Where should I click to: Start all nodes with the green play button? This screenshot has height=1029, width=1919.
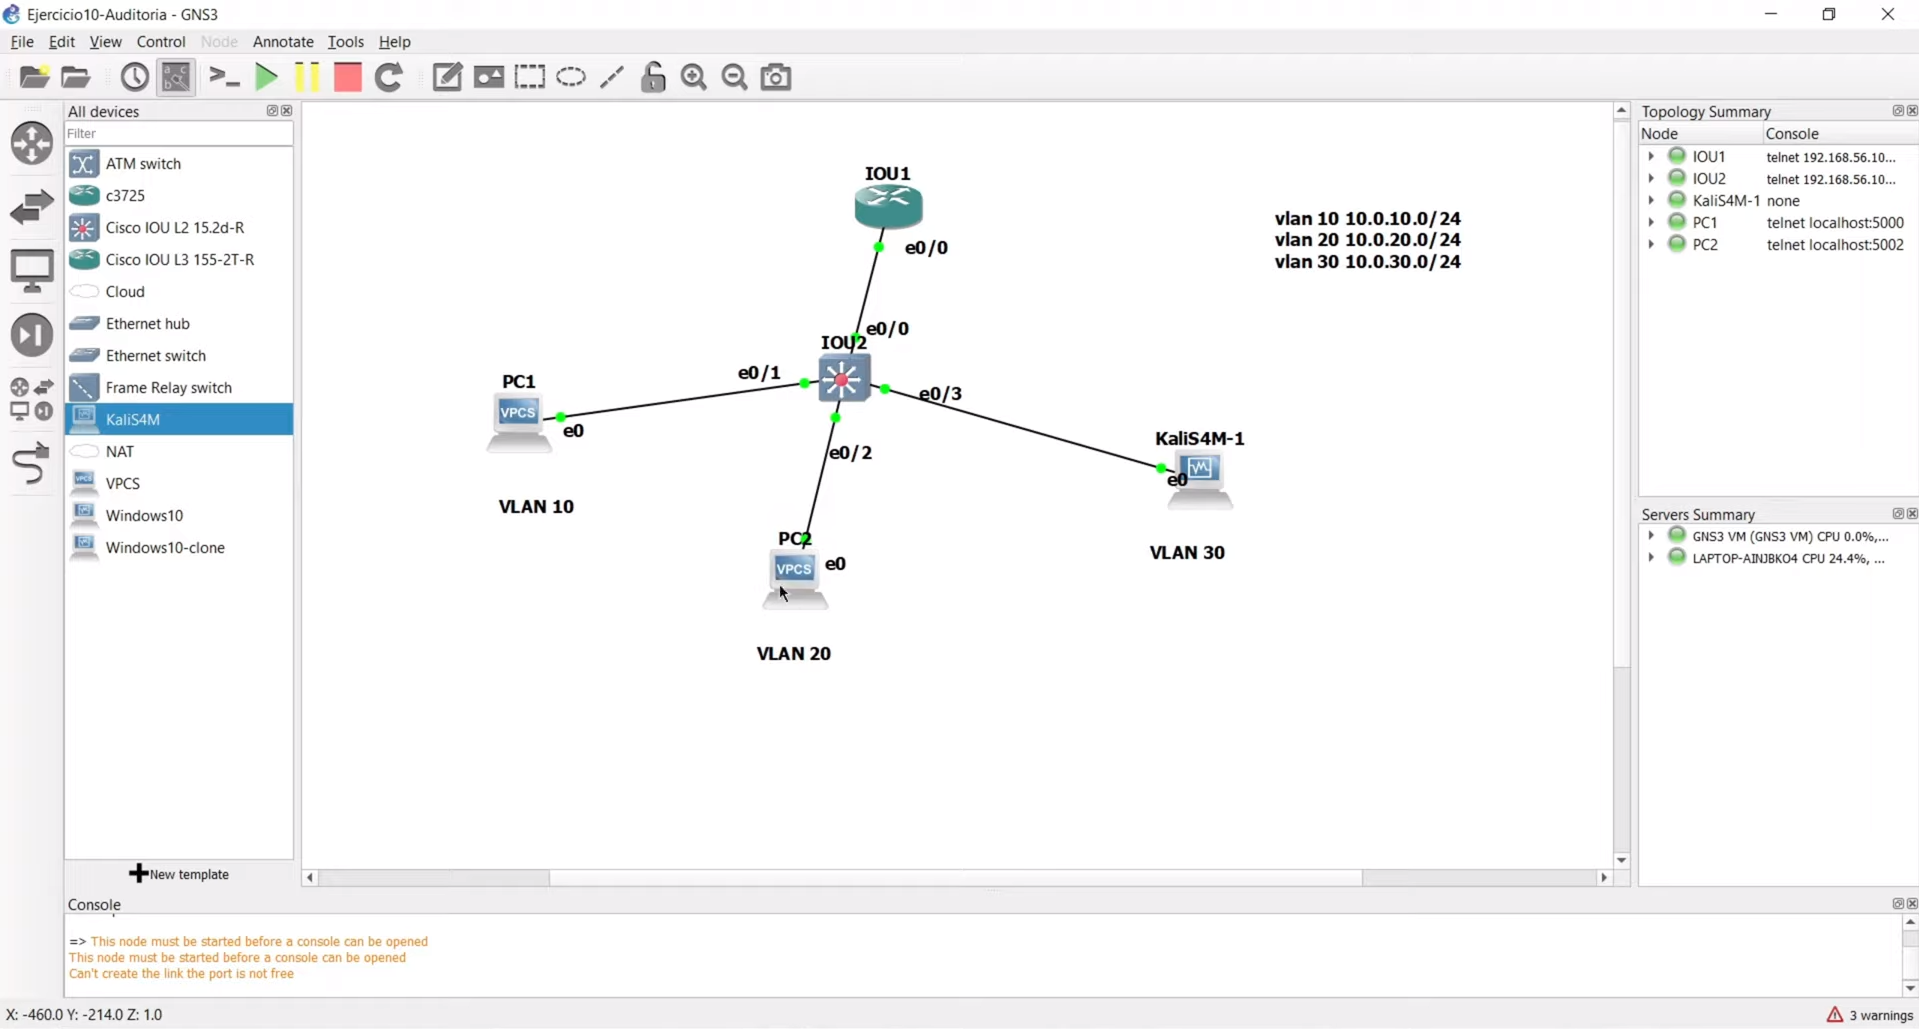[266, 77]
